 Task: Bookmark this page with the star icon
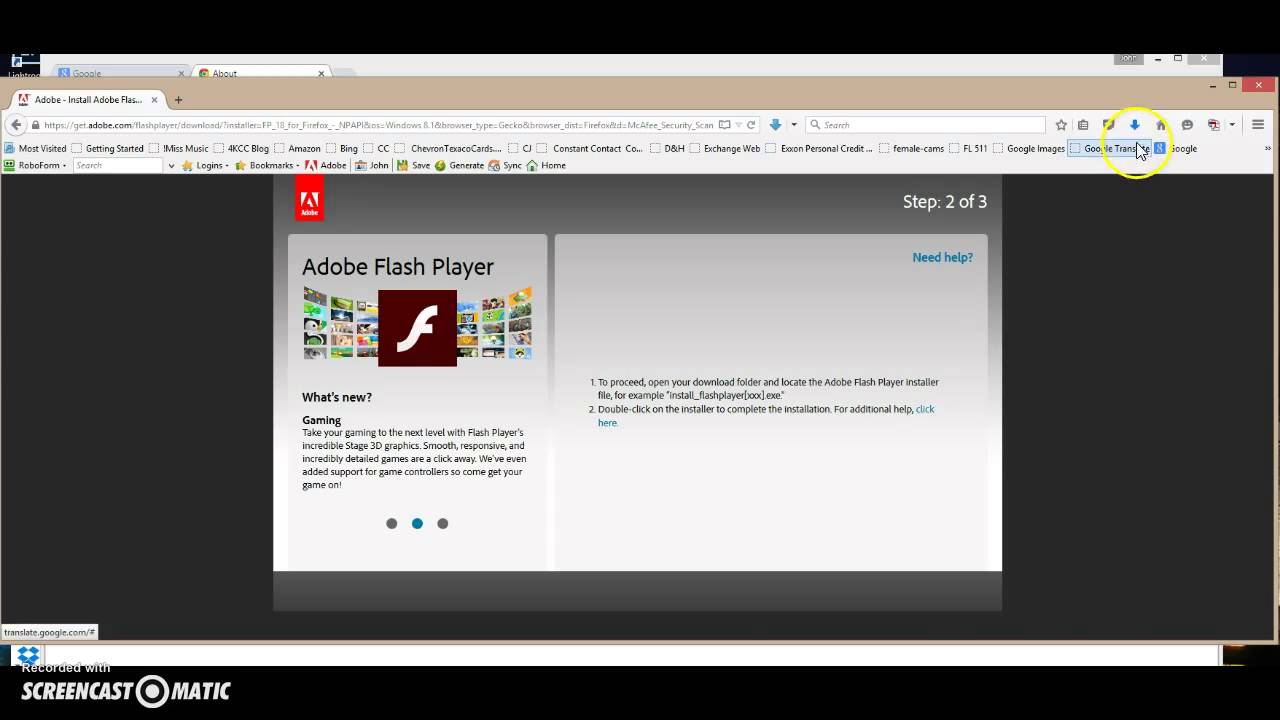1061,125
